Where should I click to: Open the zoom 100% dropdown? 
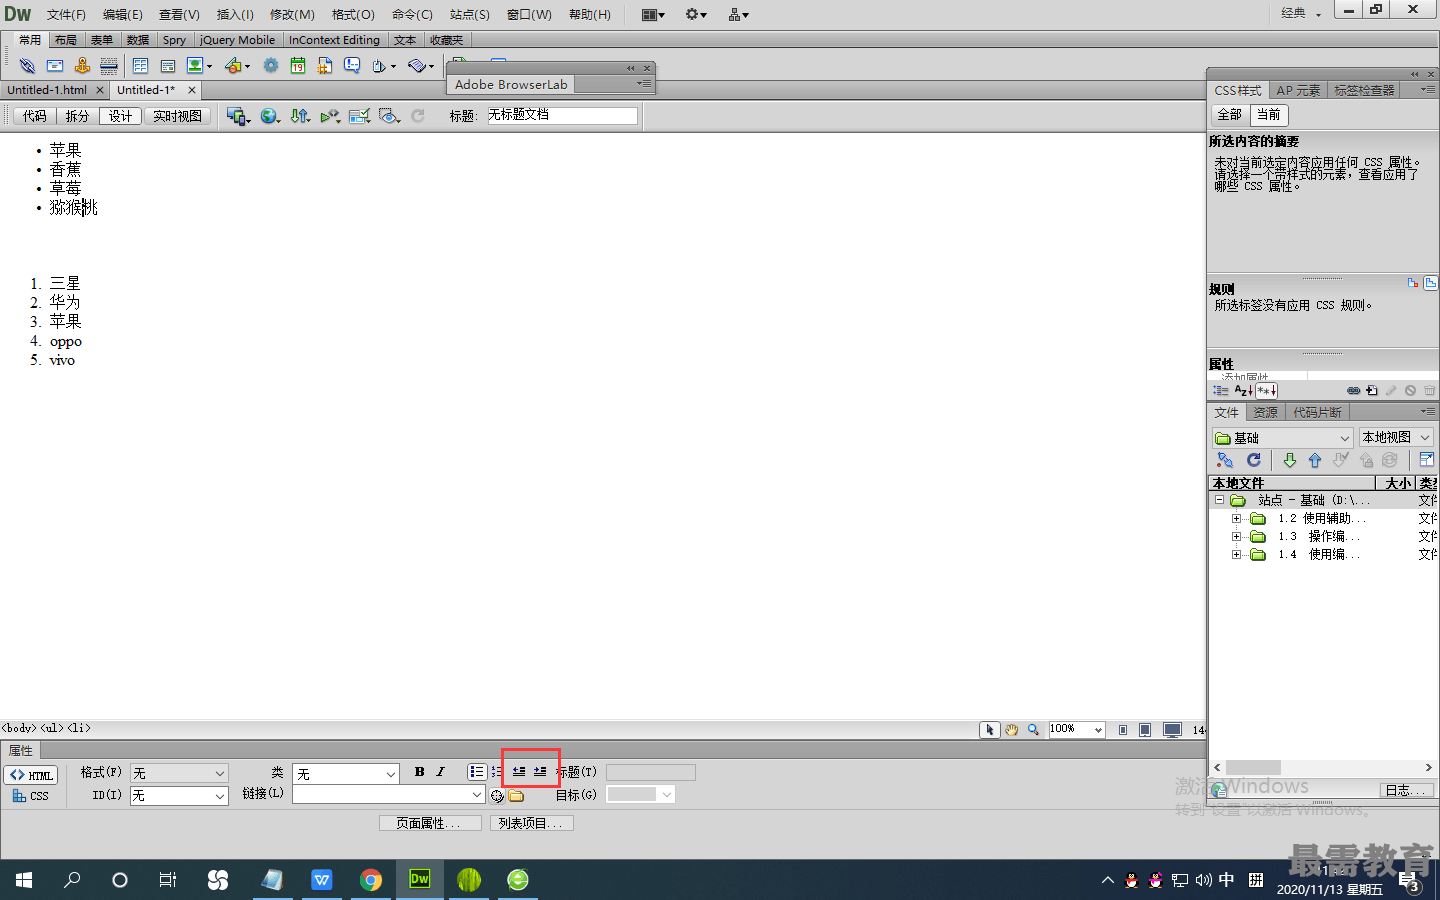coord(1098,730)
